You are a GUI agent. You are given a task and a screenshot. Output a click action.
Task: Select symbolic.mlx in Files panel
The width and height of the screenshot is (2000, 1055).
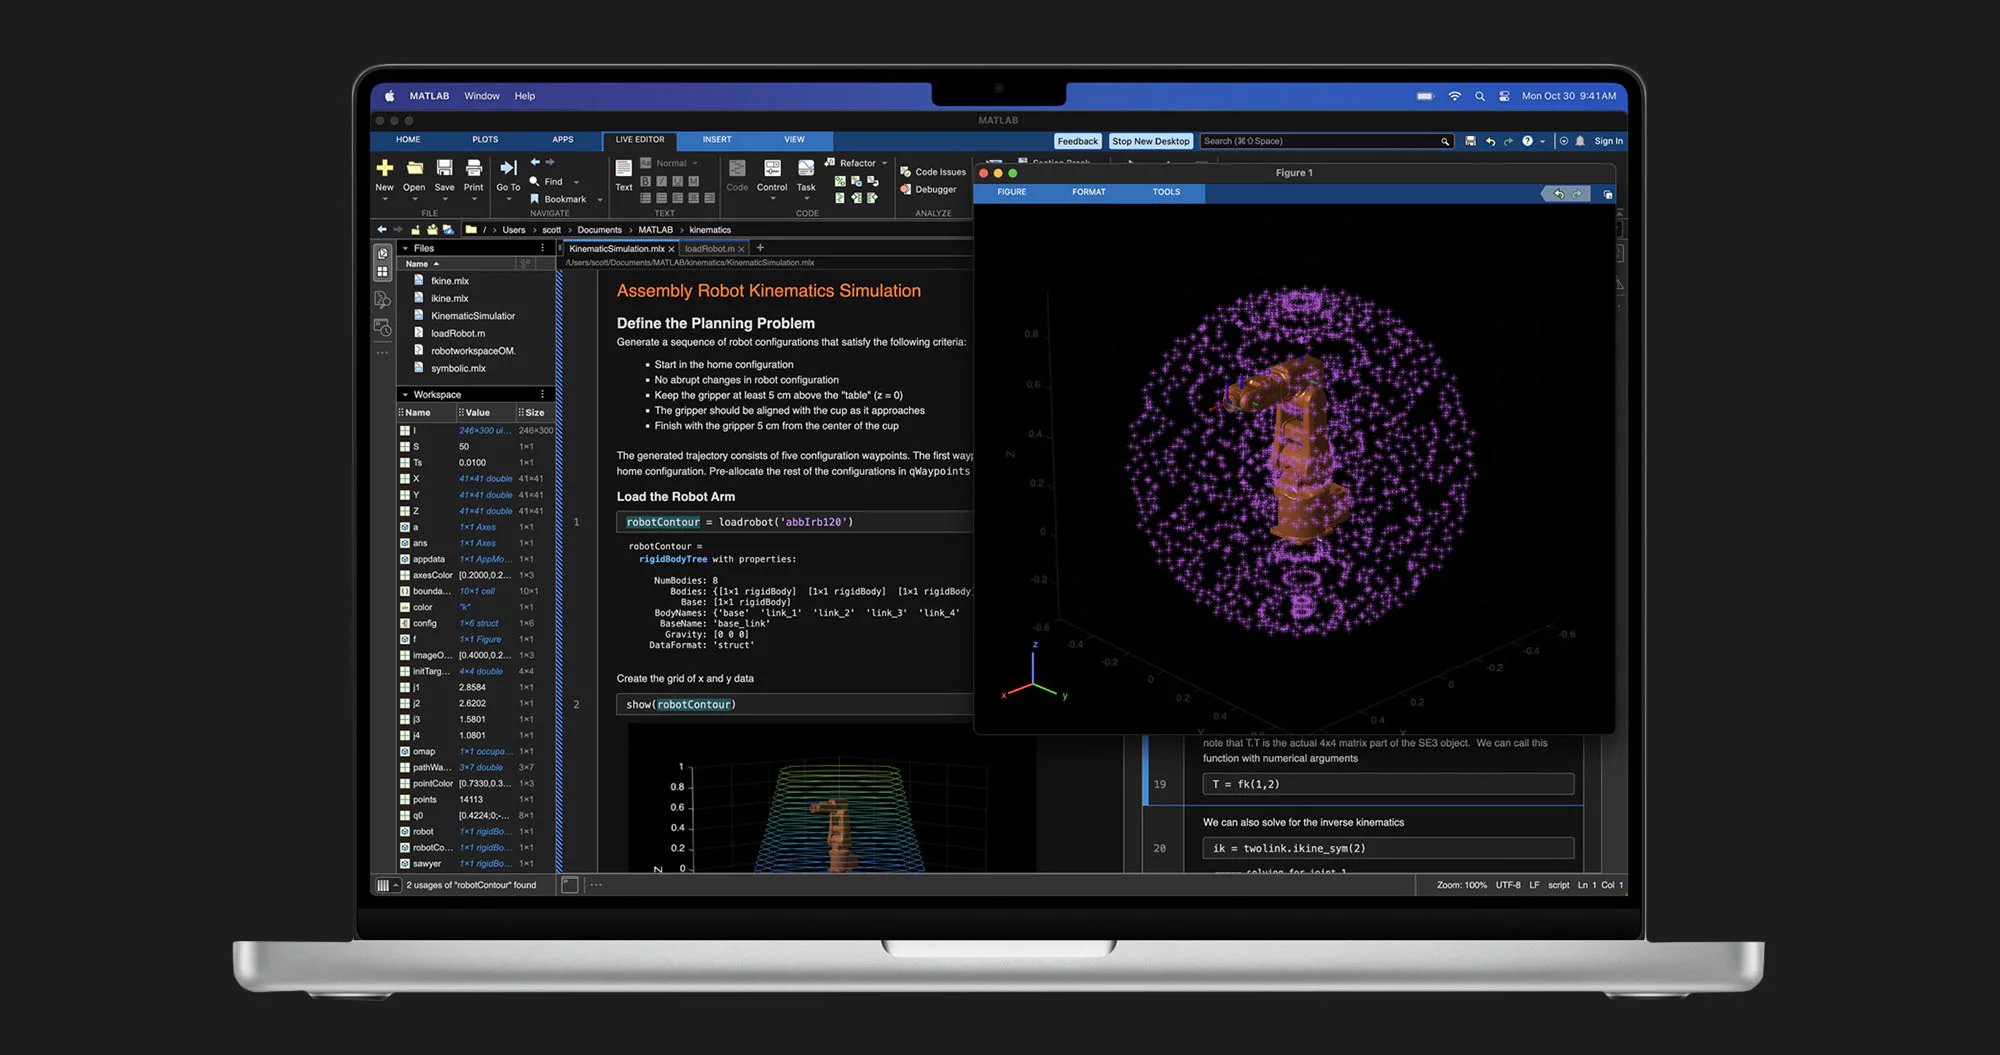click(458, 369)
